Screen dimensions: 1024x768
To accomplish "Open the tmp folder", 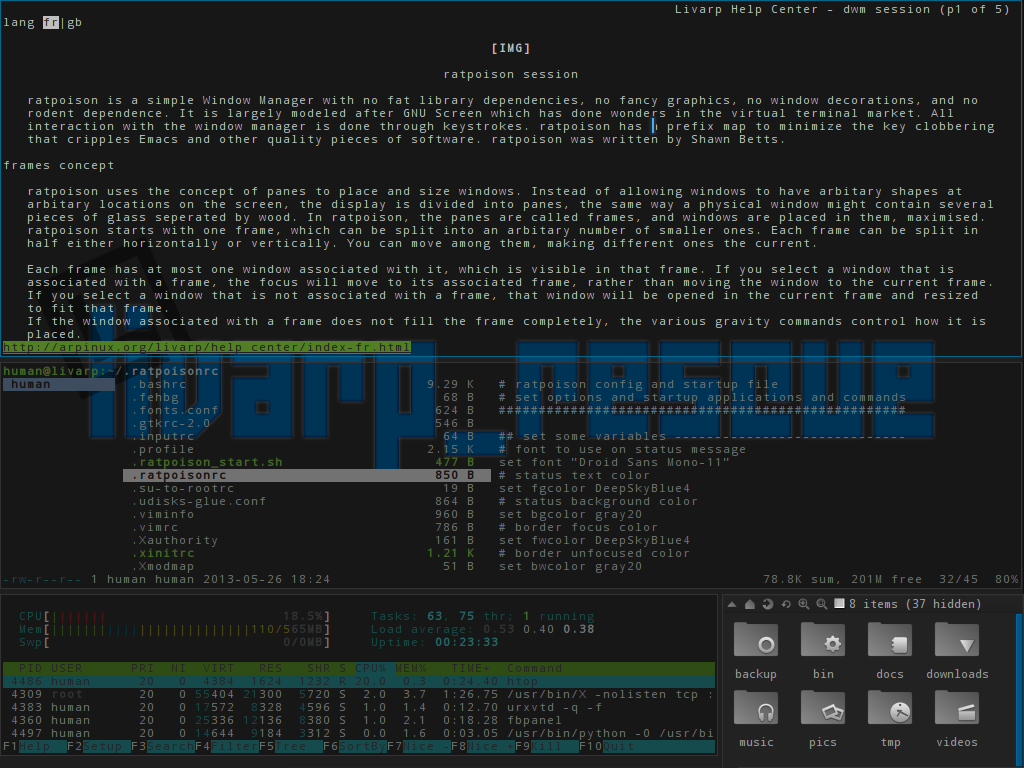I will coord(890,718).
